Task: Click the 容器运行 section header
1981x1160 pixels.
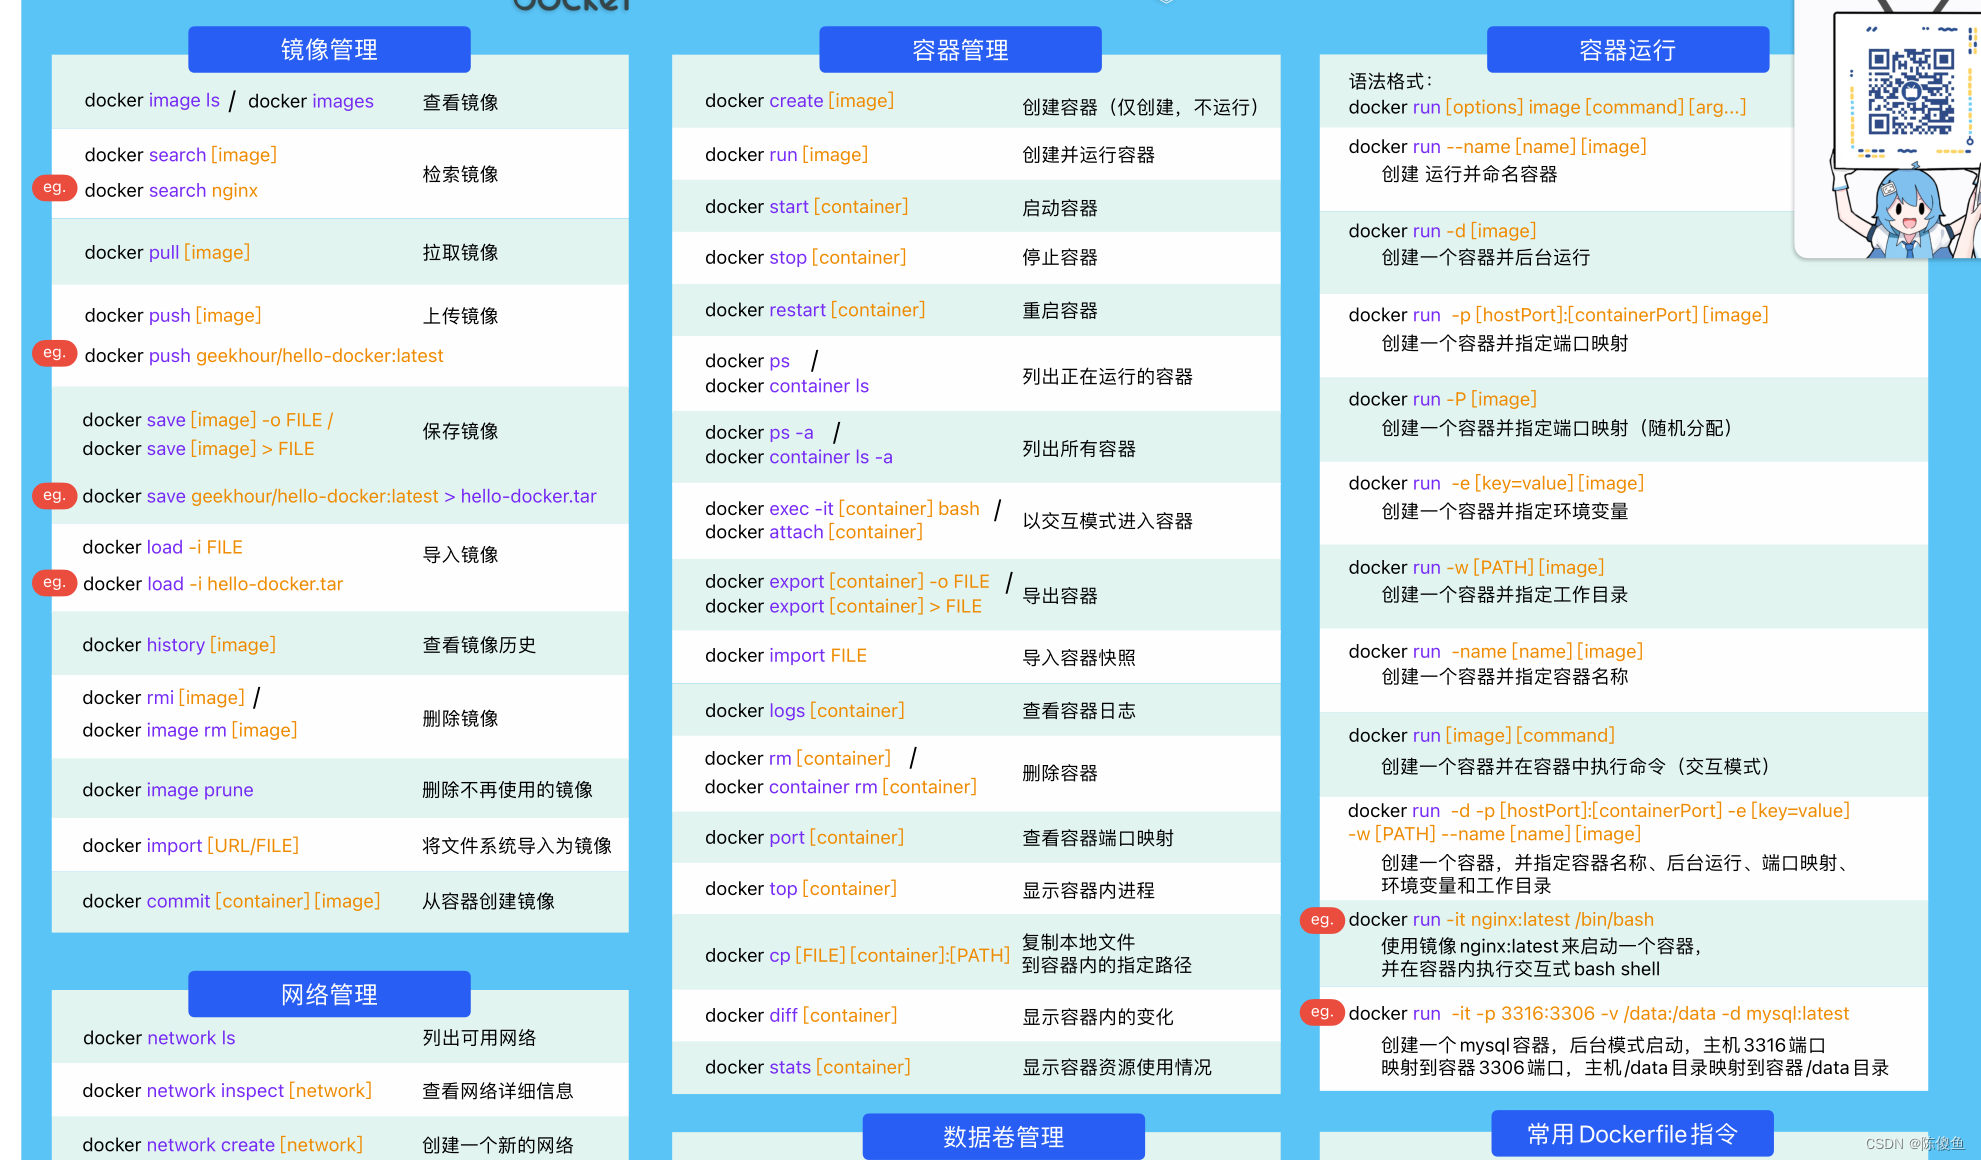Action: [1627, 49]
